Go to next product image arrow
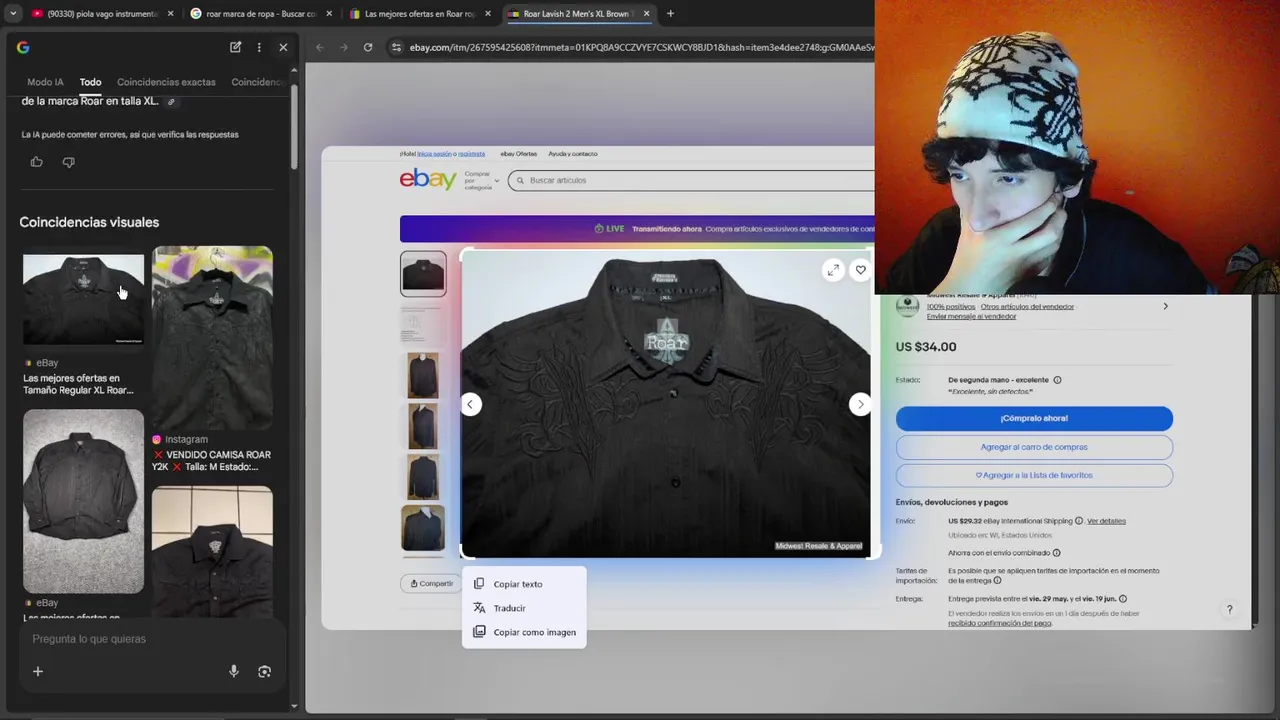The image size is (1280, 720). coord(860,404)
